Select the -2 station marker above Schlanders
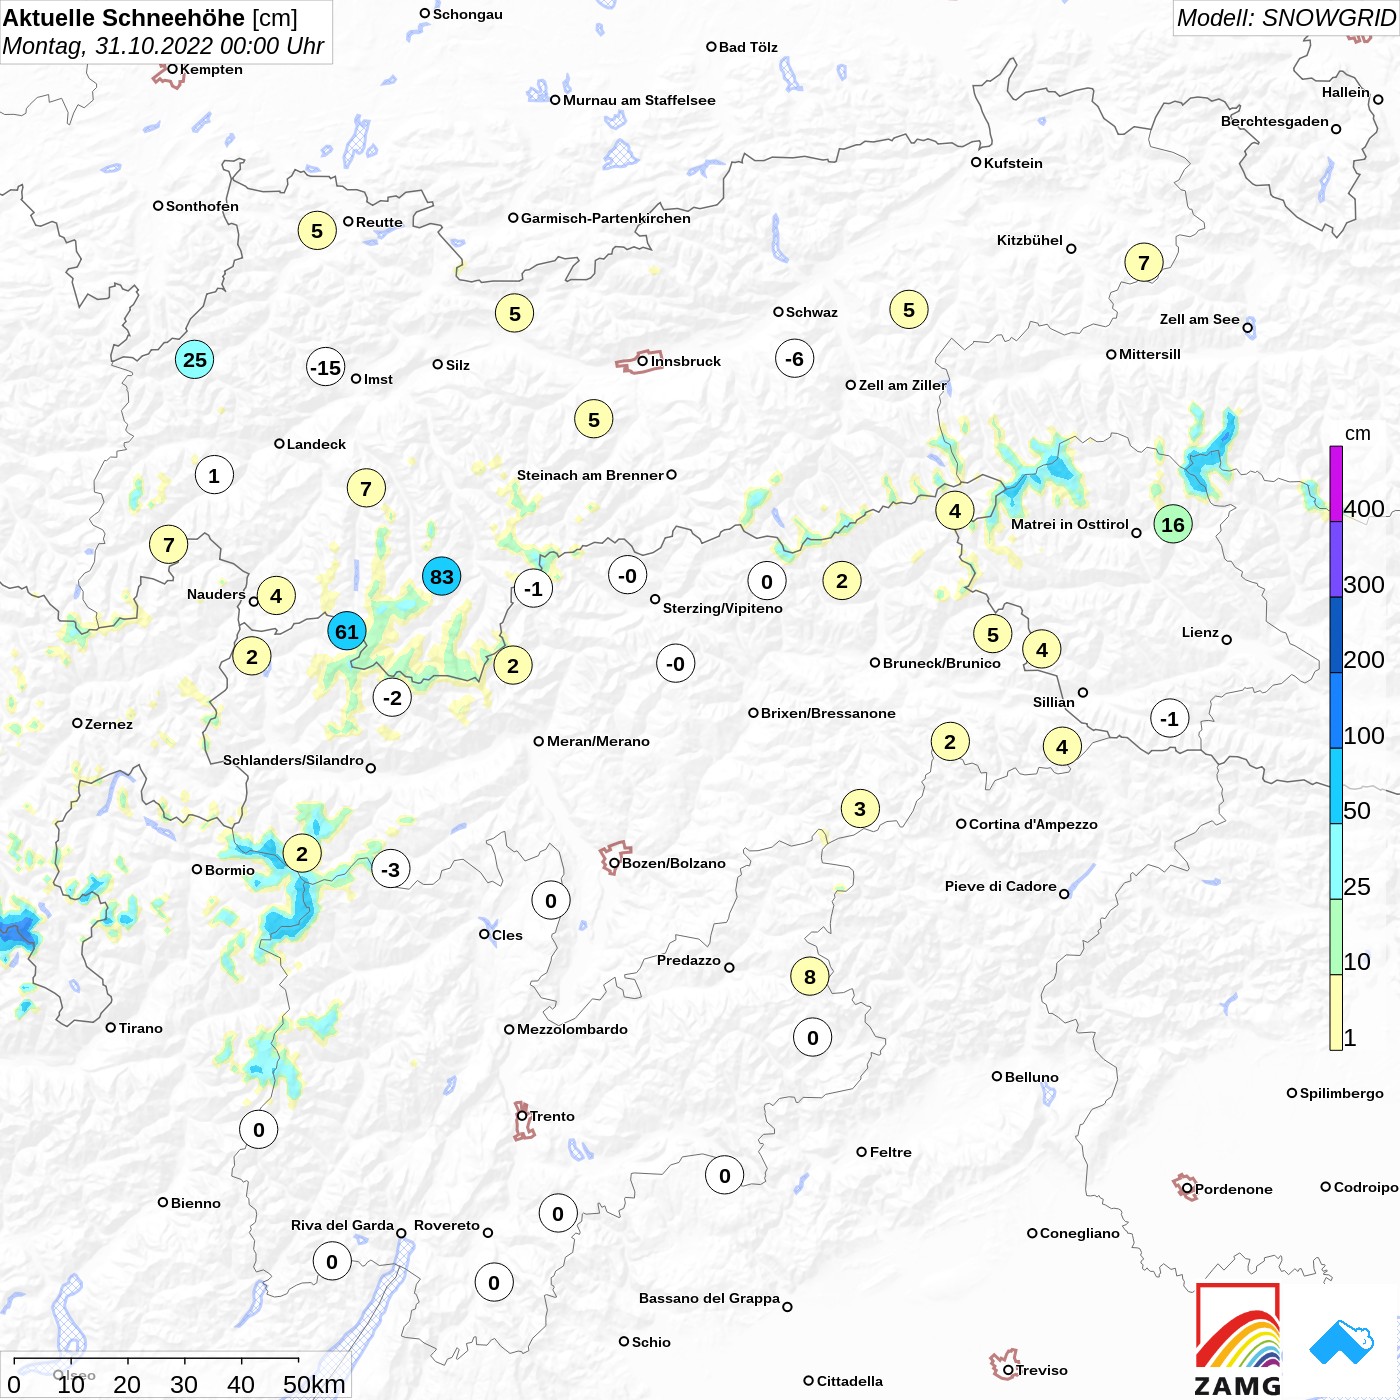The height and width of the screenshot is (1400, 1400). [393, 697]
